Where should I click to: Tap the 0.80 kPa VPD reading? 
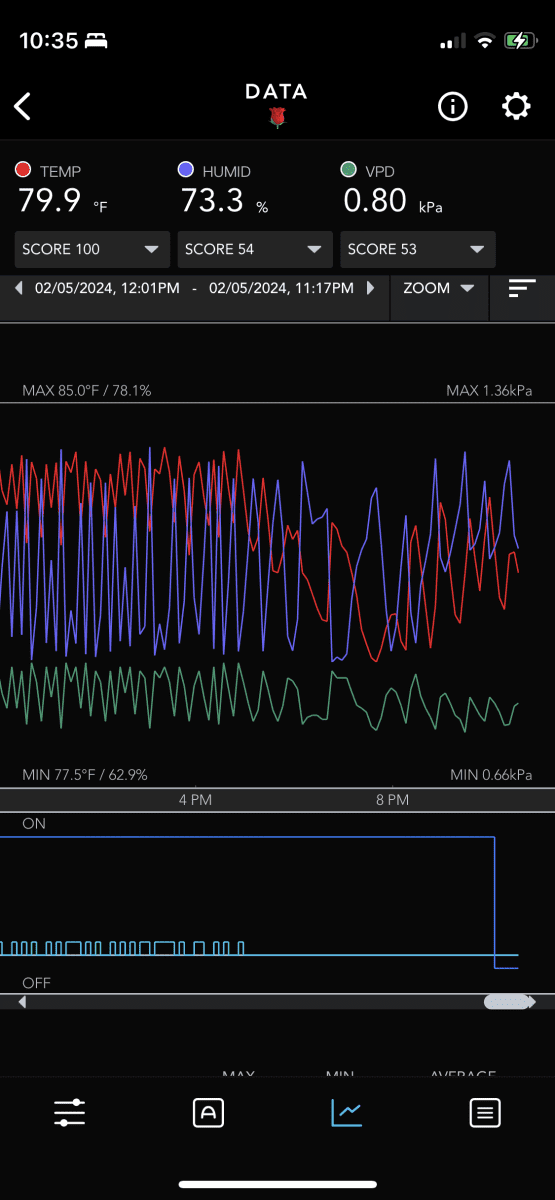[393, 201]
